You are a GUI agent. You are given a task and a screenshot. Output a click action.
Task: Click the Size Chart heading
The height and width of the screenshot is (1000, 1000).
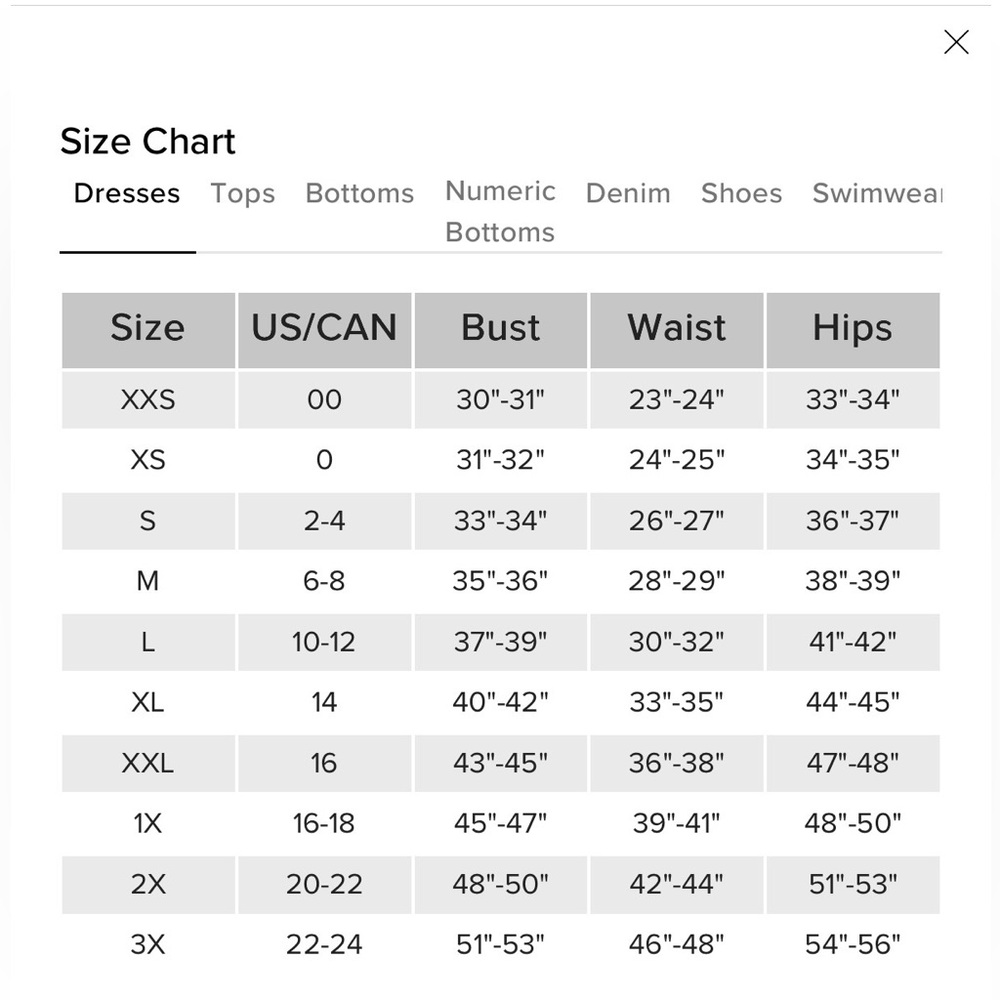tap(148, 141)
